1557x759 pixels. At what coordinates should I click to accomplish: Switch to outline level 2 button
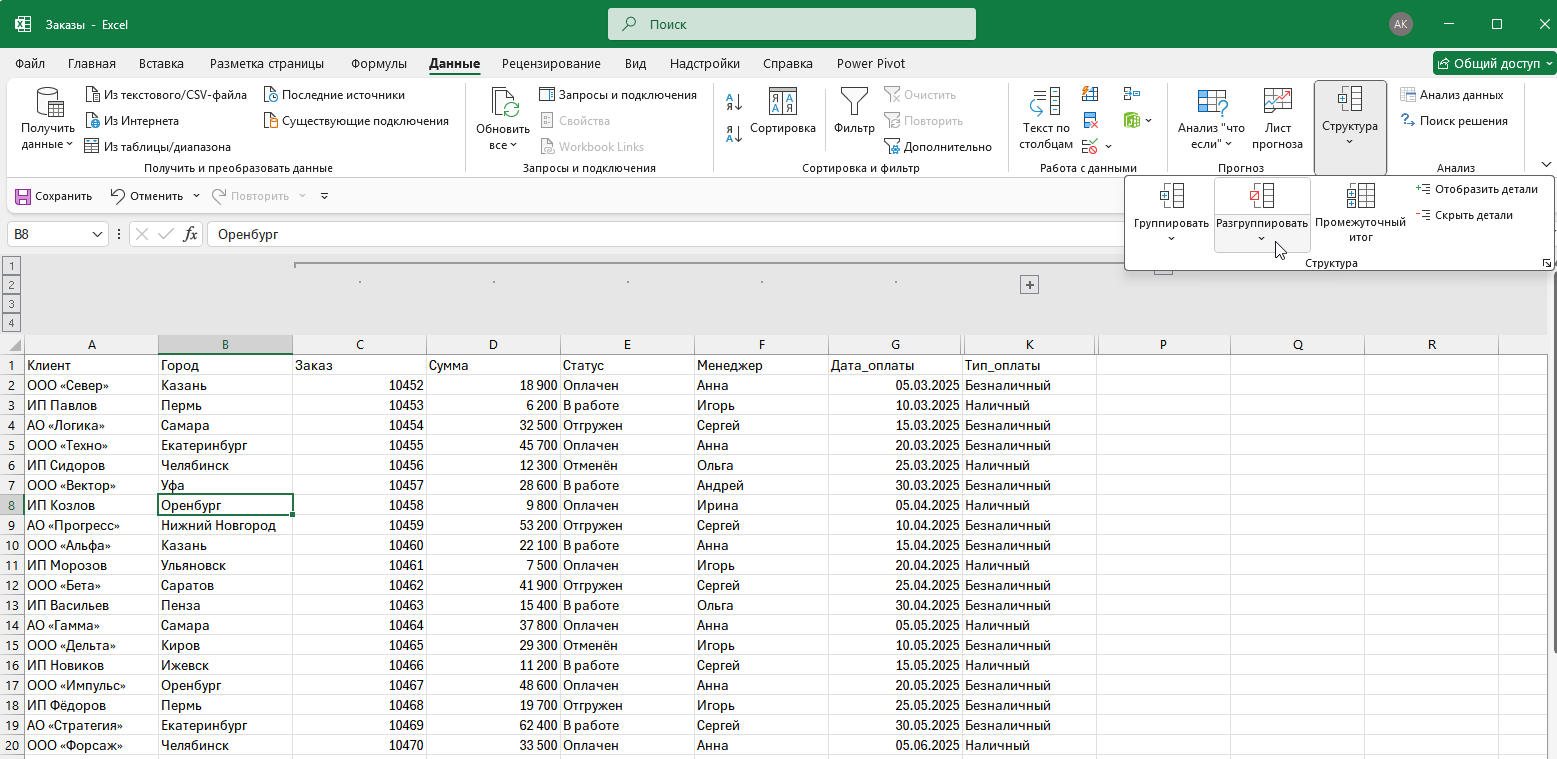tap(12, 285)
